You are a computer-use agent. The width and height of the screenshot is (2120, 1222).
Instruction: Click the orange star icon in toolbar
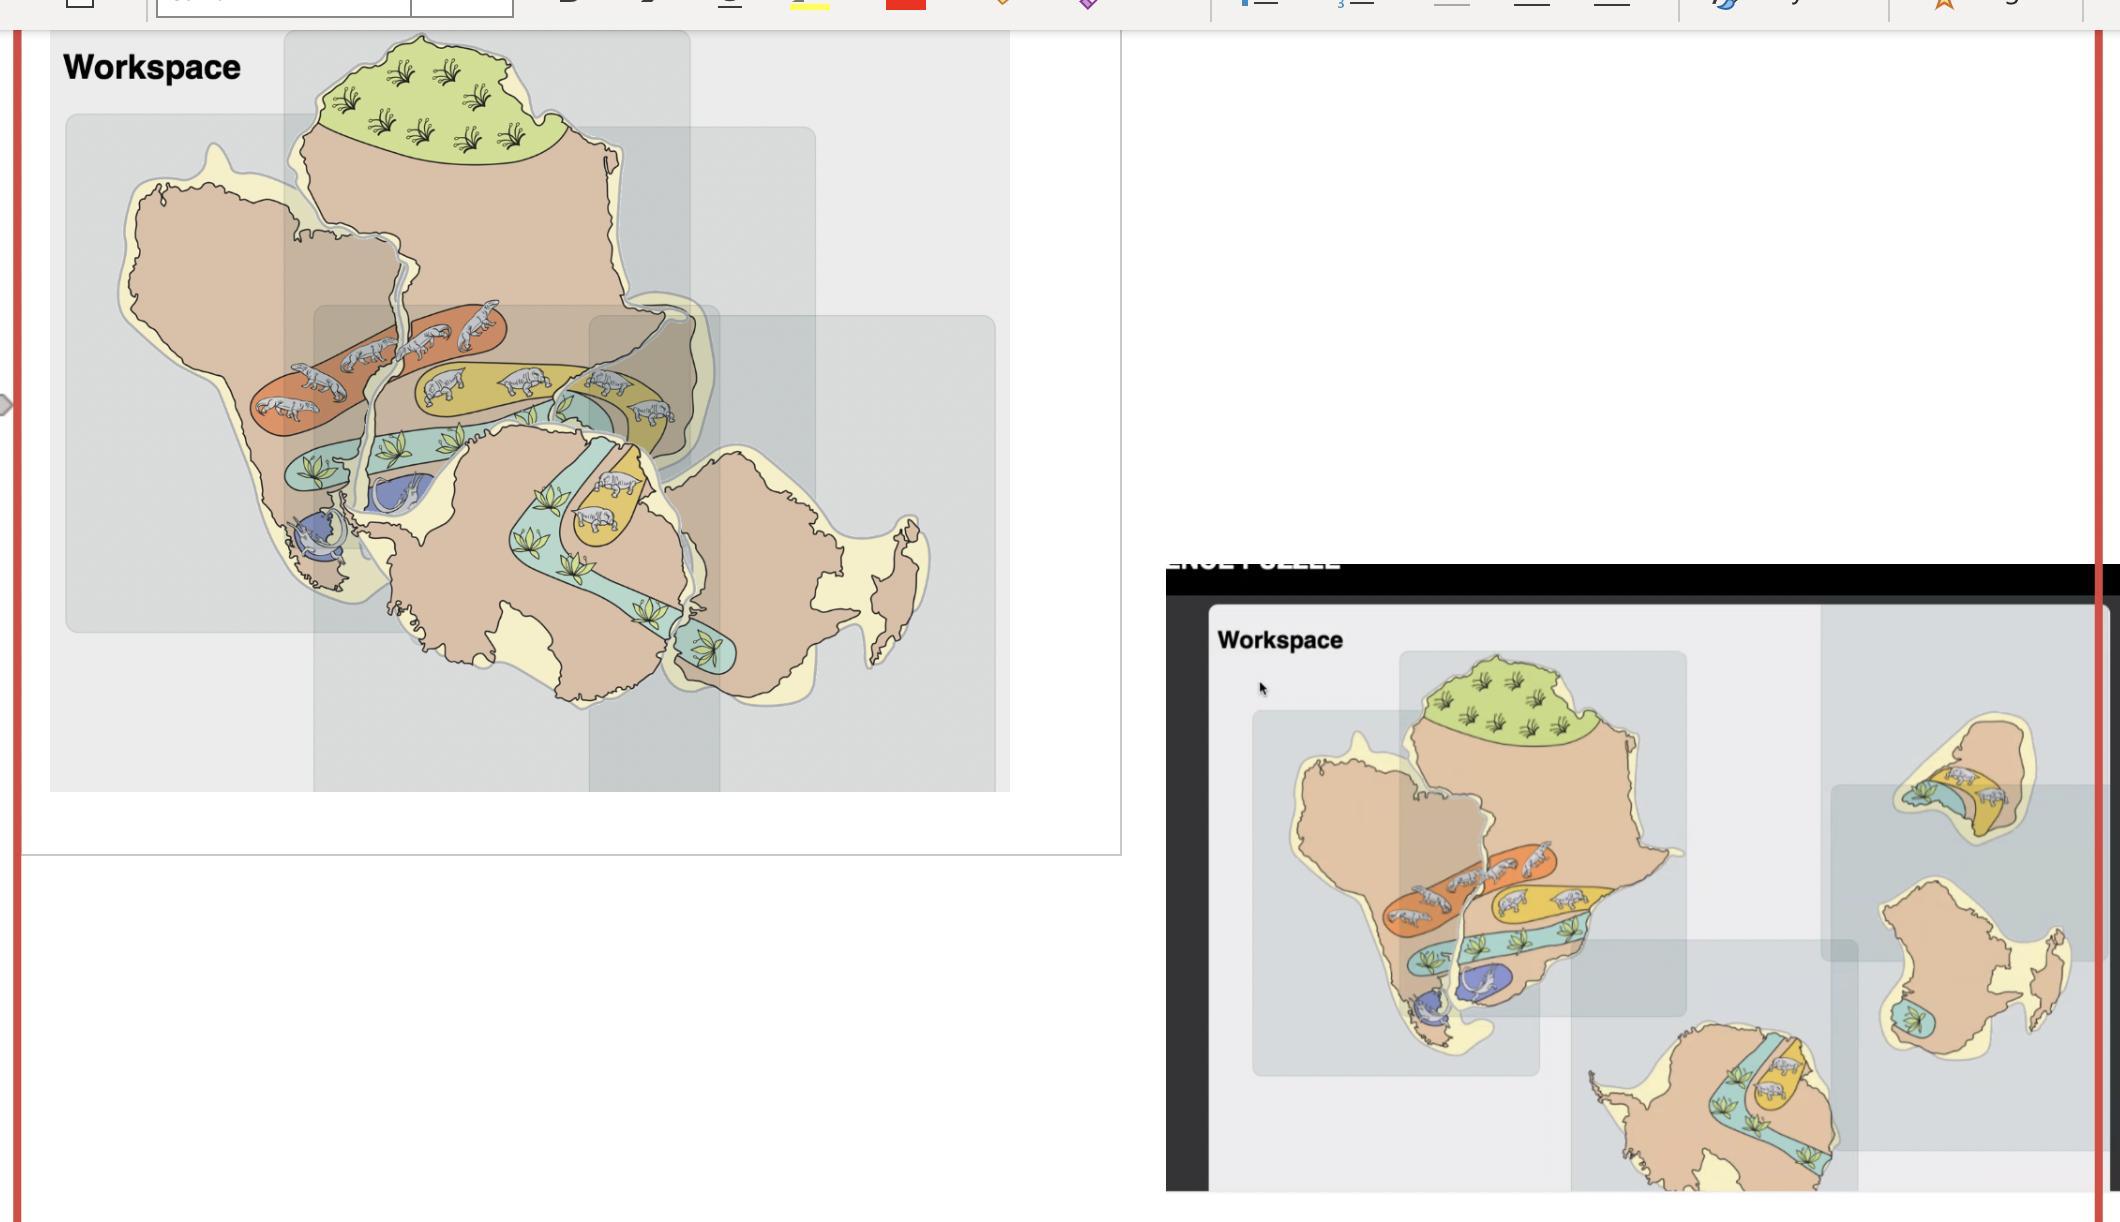1943,4
